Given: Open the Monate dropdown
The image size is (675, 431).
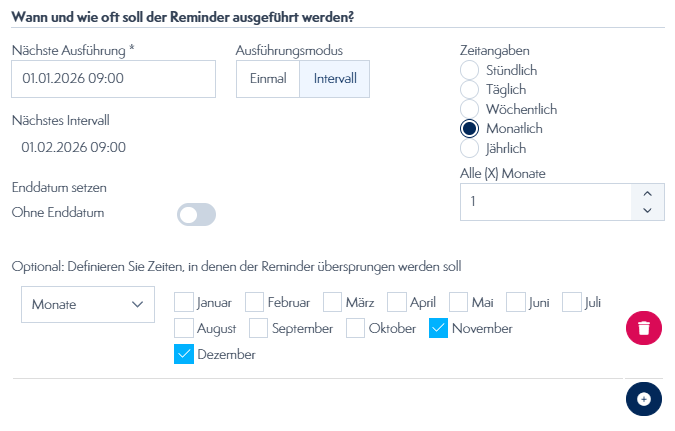Looking at the screenshot, I should tap(88, 304).
